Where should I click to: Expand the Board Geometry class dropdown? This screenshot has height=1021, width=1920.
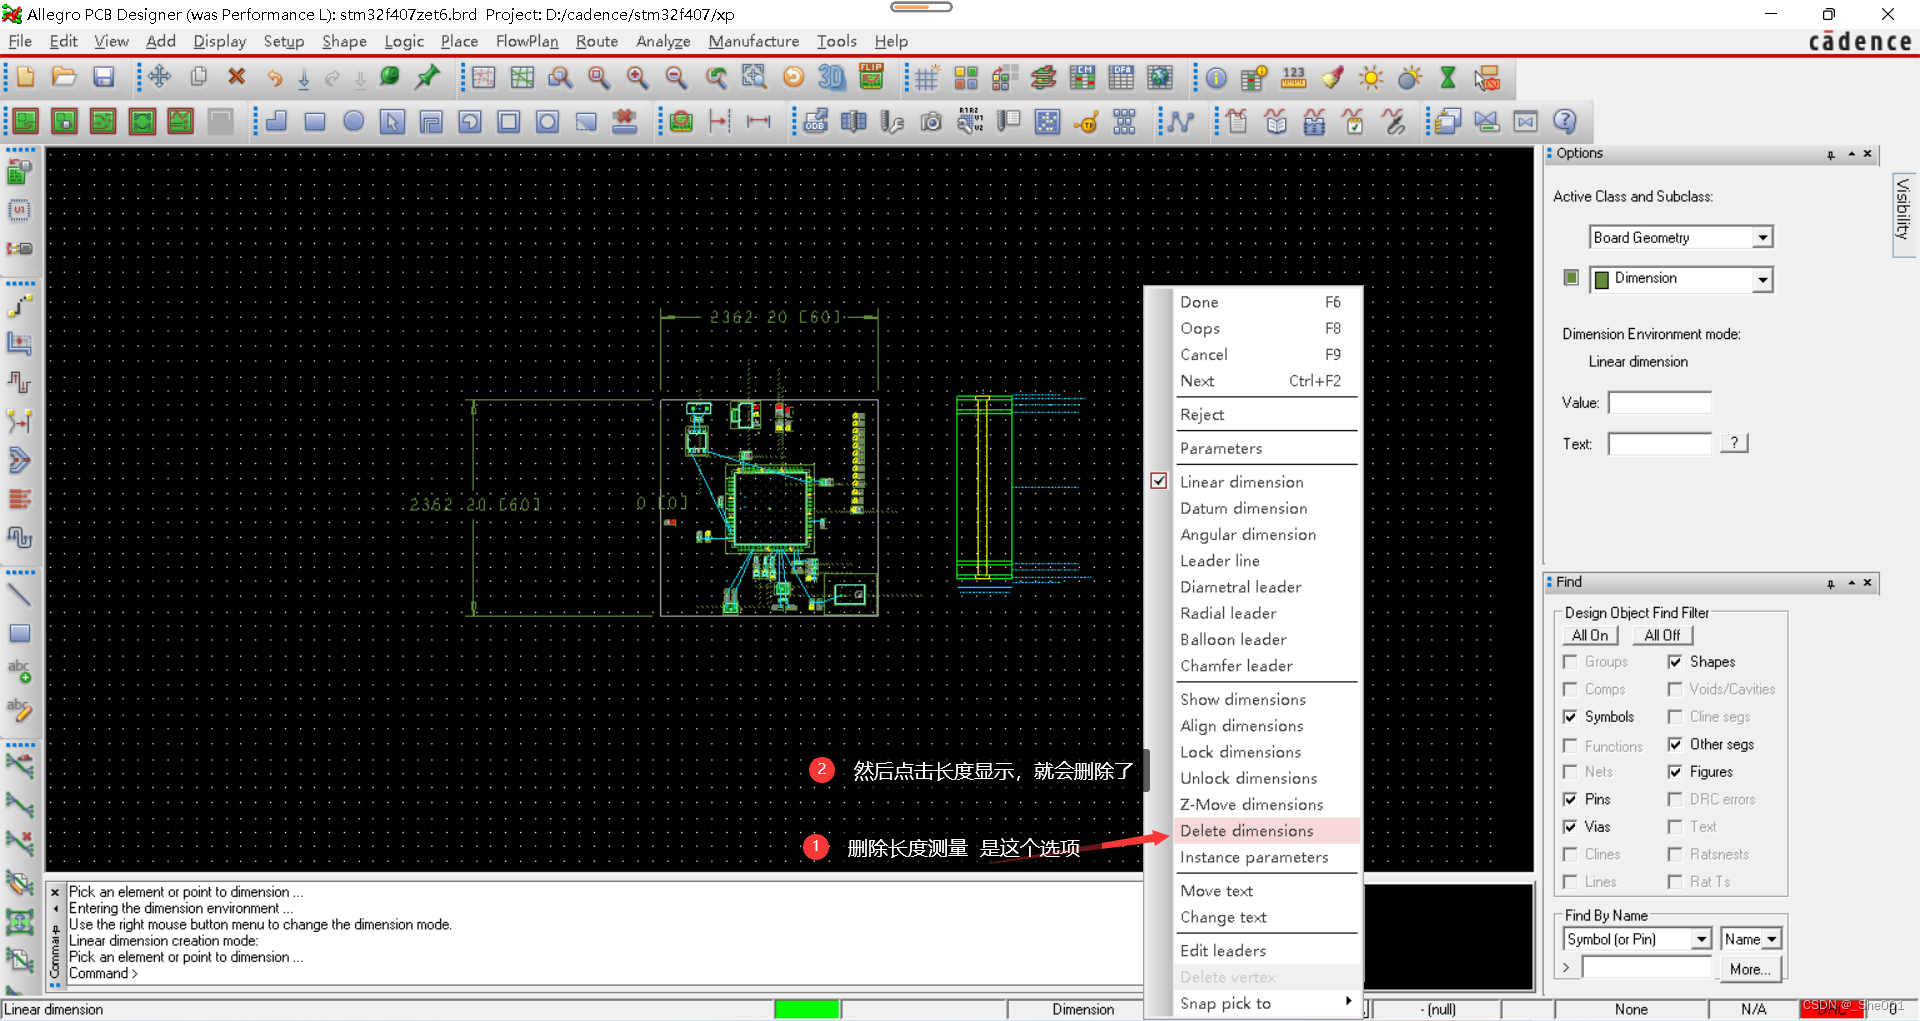click(1762, 238)
